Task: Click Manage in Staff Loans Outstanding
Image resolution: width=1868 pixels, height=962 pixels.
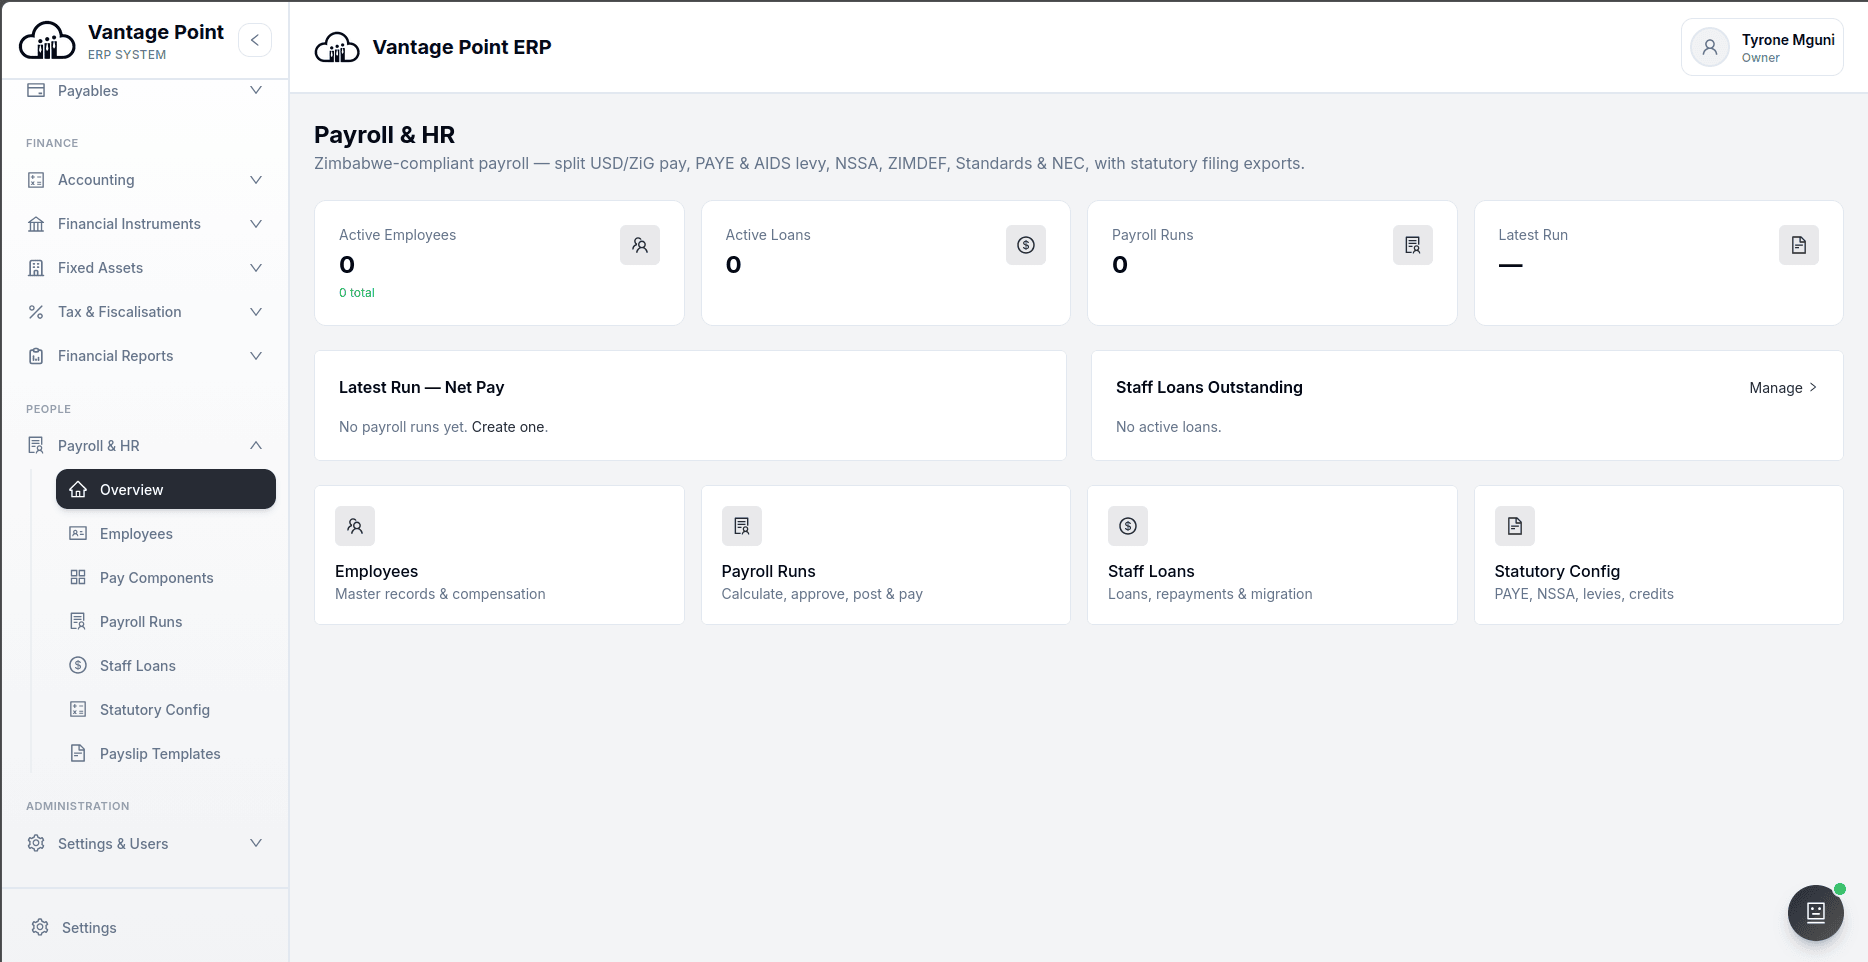Action: (x=1783, y=388)
